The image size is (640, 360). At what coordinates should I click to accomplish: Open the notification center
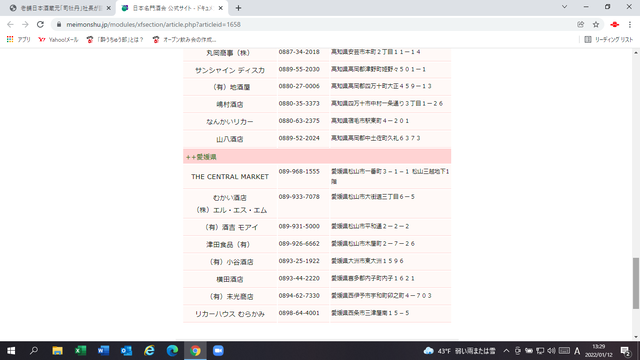pyautogui.click(x=626, y=351)
